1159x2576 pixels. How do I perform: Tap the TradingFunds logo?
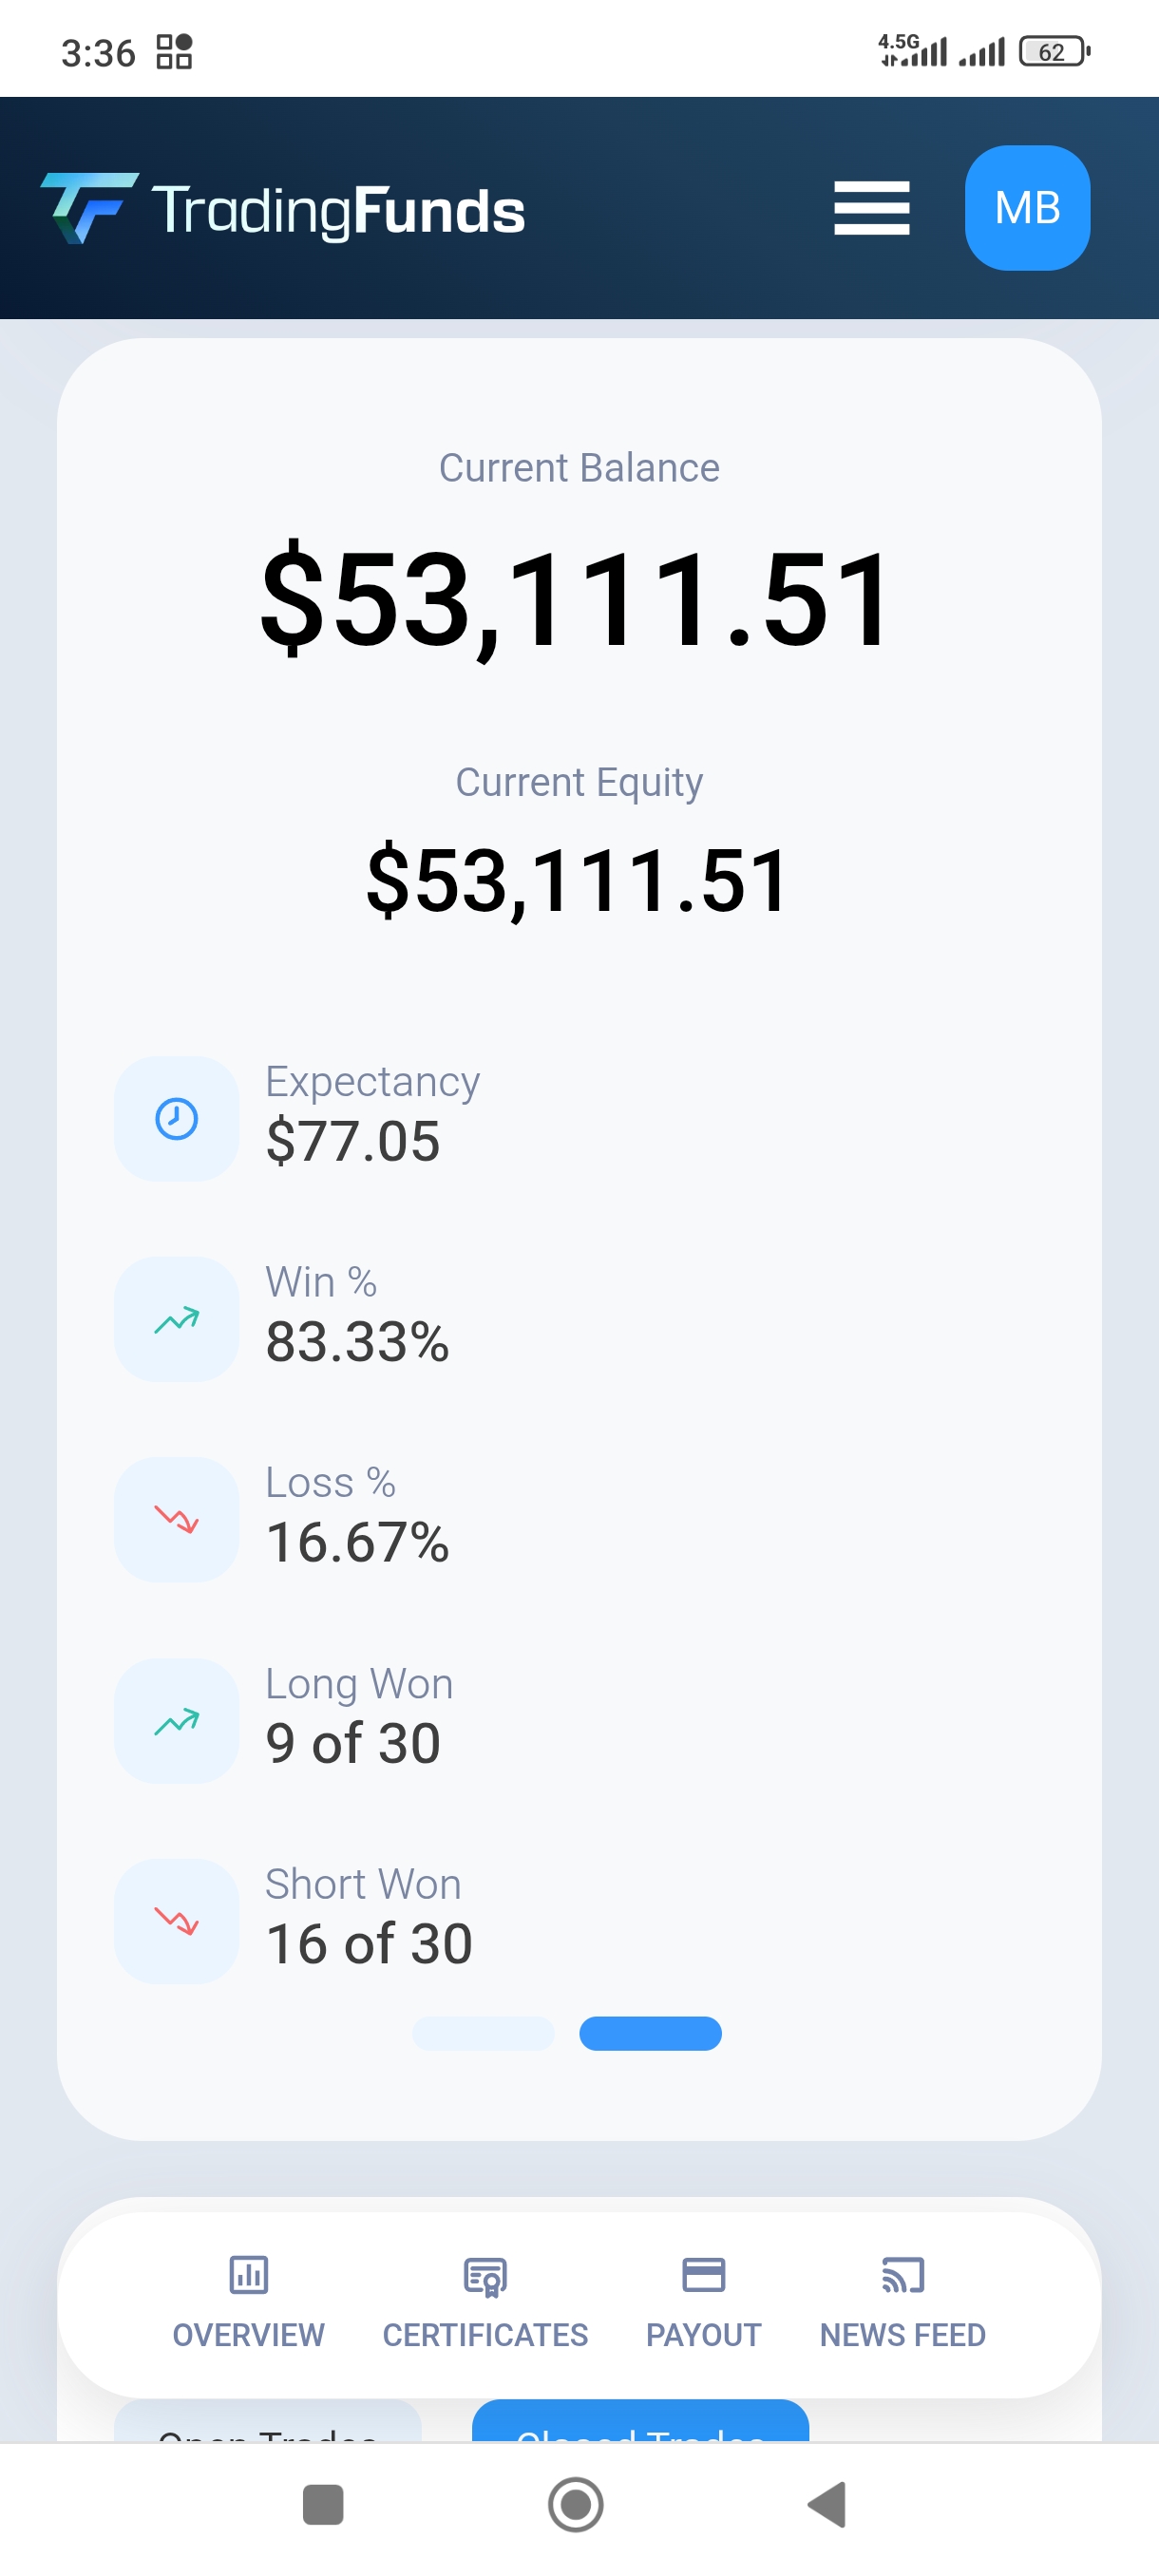pyautogui.click(x=283, y=209)
